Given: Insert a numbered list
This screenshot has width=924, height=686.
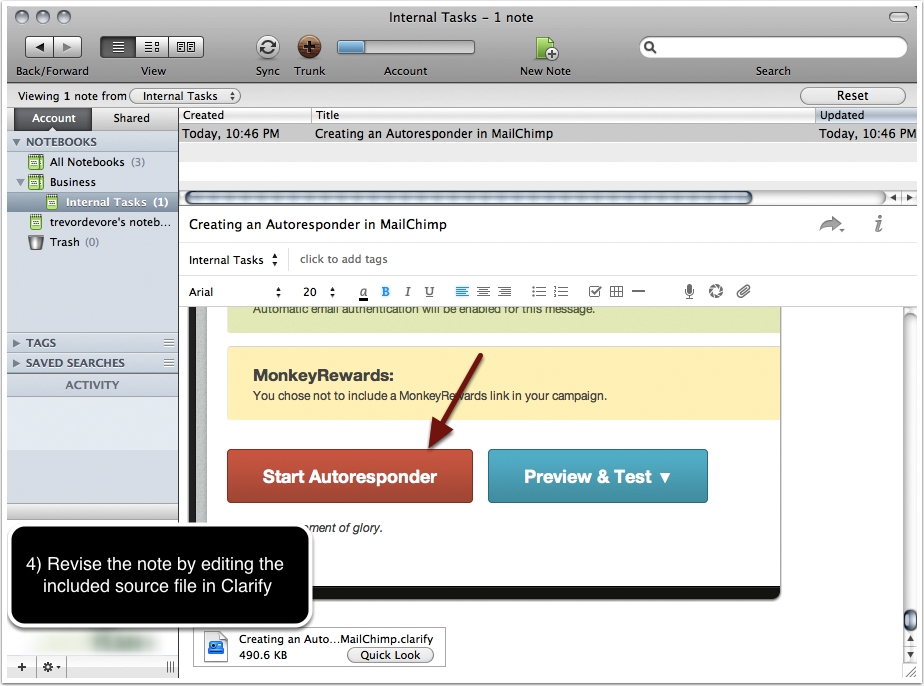Looking at the screenshot, I should (x=561, y=292).
